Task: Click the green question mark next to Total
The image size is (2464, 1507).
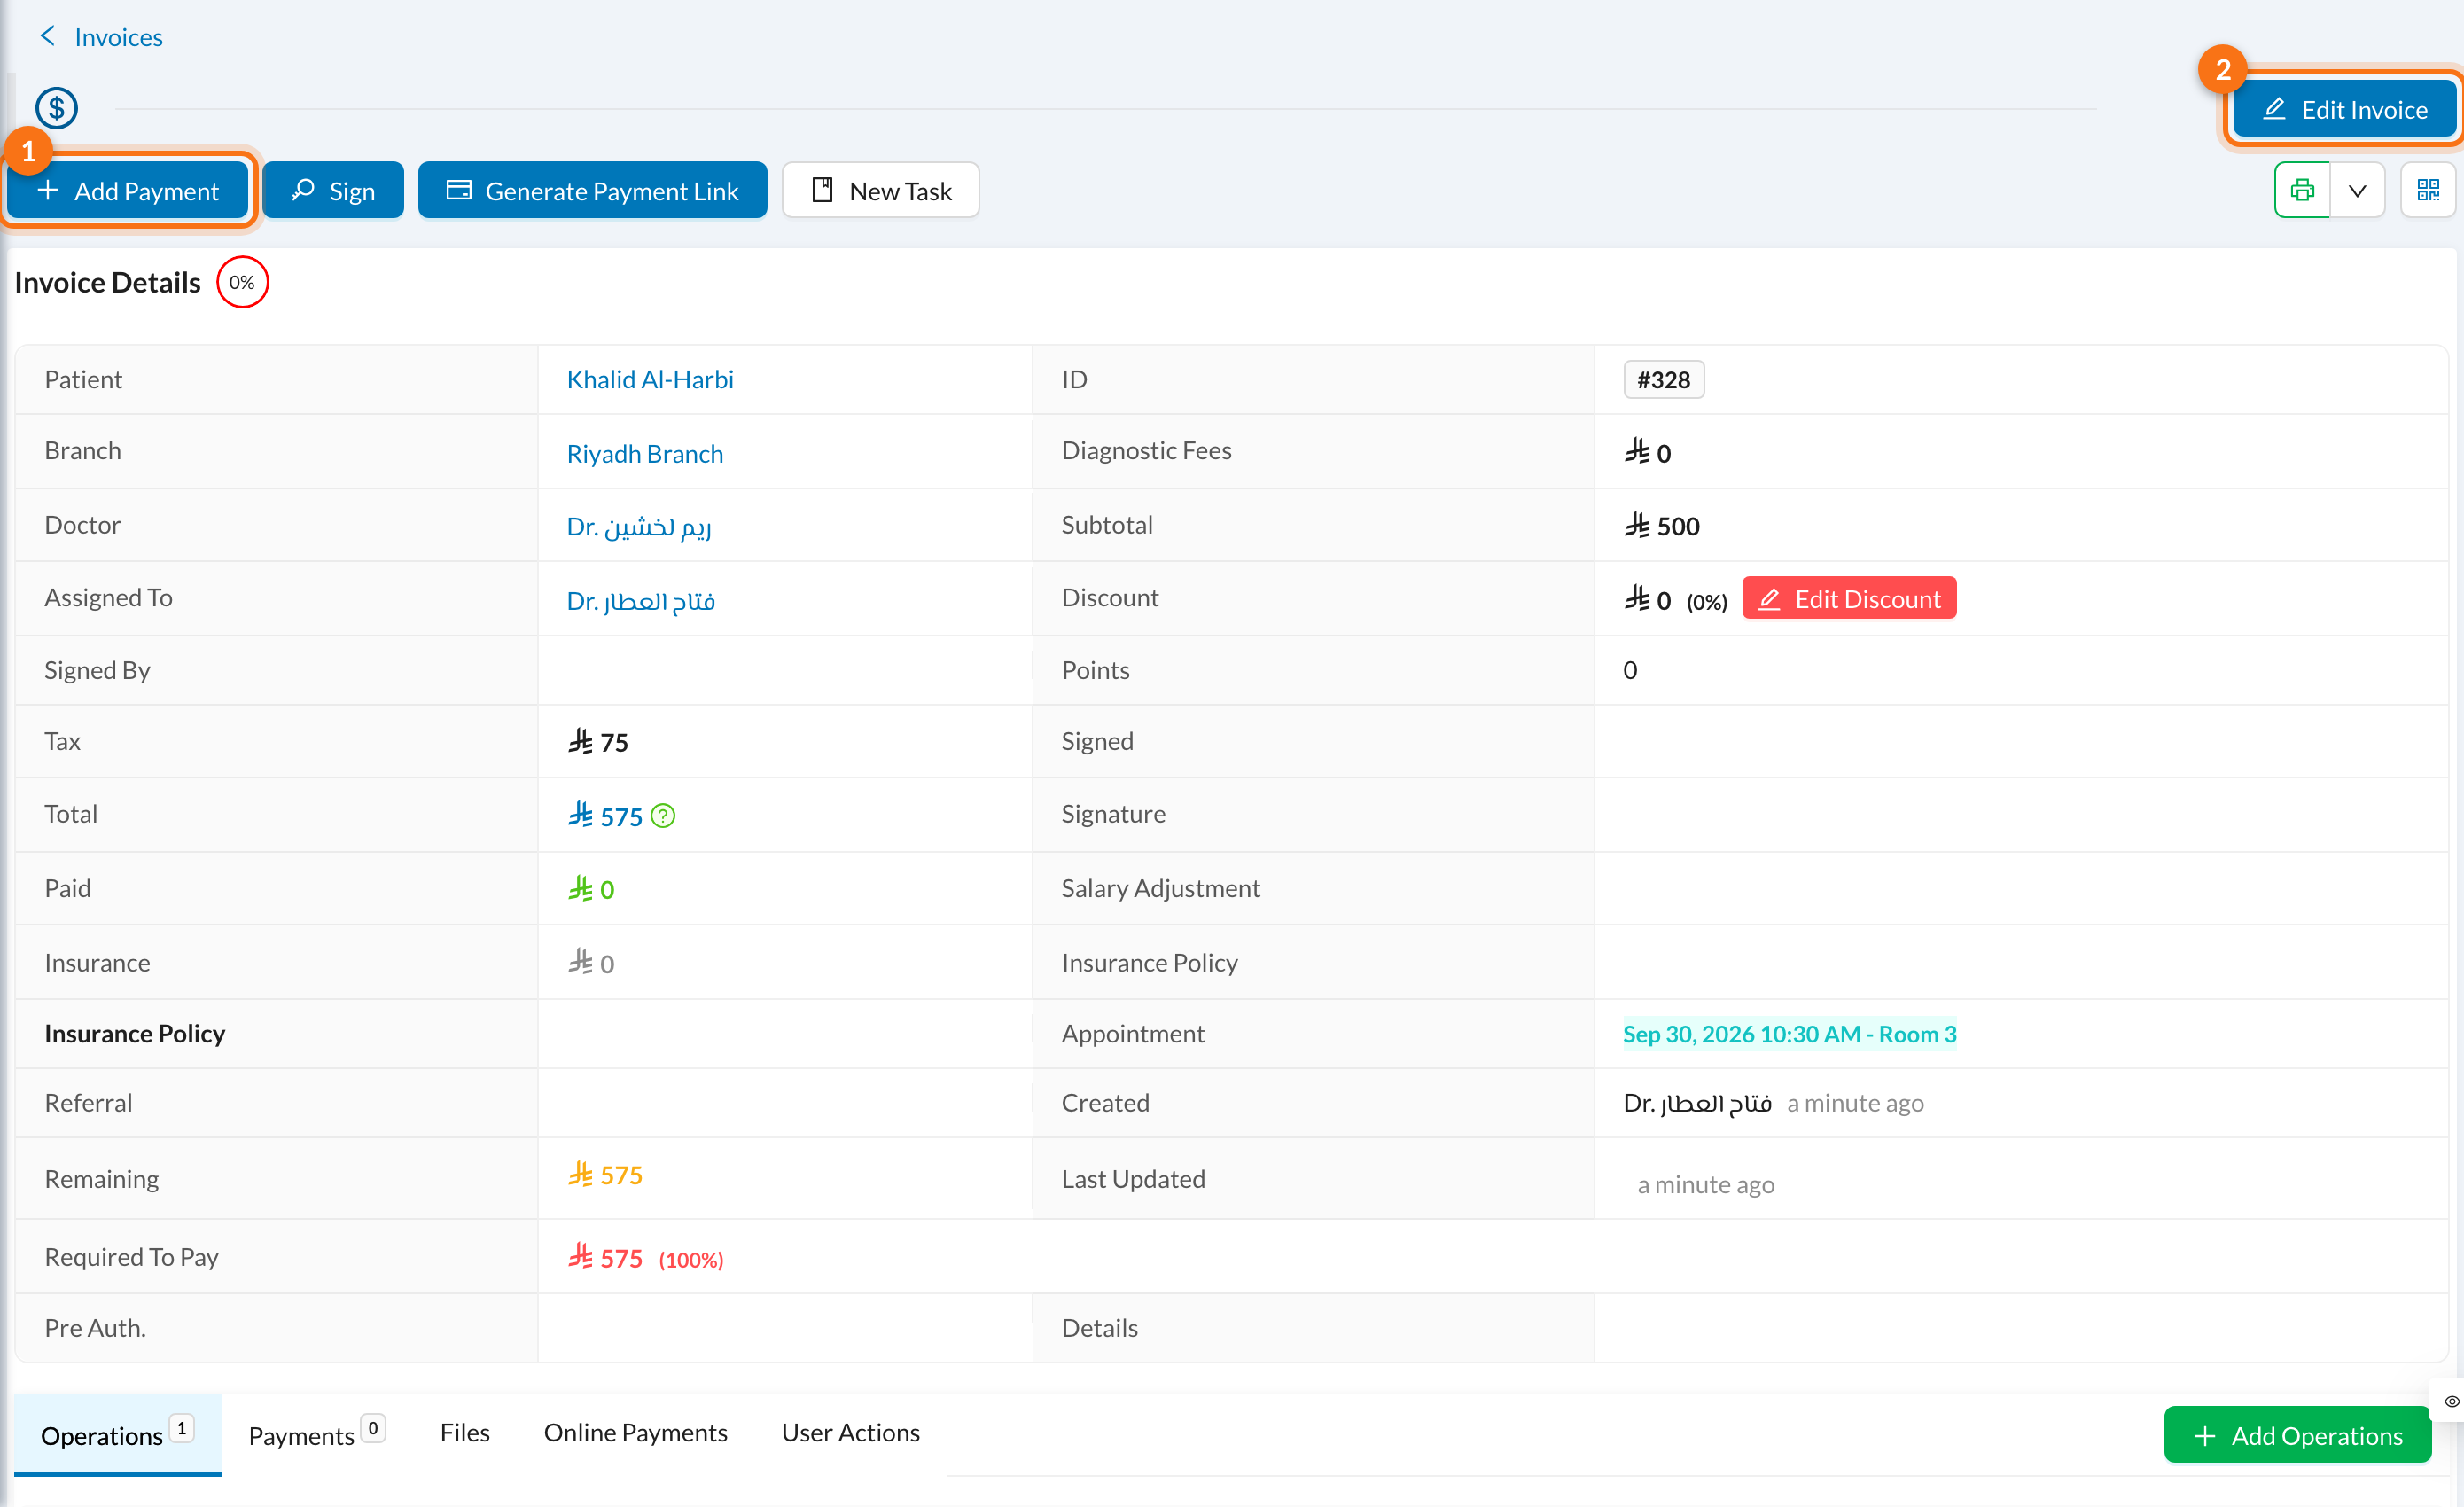Action: click(x=663, y=816)
